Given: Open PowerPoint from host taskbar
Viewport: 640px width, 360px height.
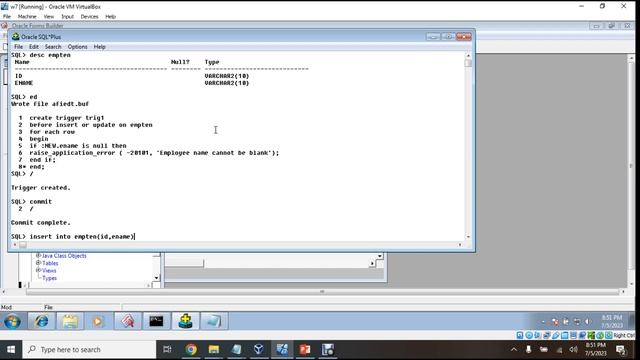Looking at the screenshot, I should coord(304,349).
